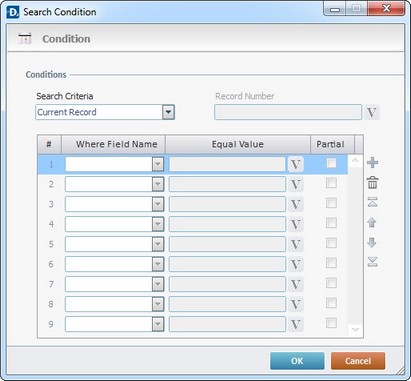Check Partial box for row 7

[331, 283]
